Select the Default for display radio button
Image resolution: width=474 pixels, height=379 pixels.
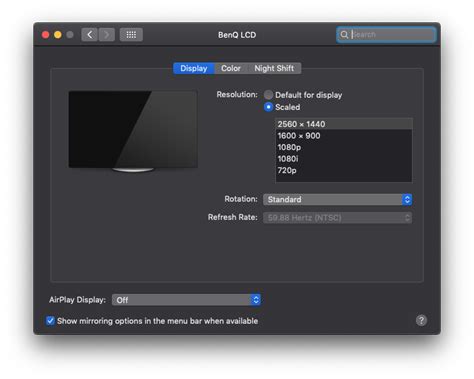(268, 95)
